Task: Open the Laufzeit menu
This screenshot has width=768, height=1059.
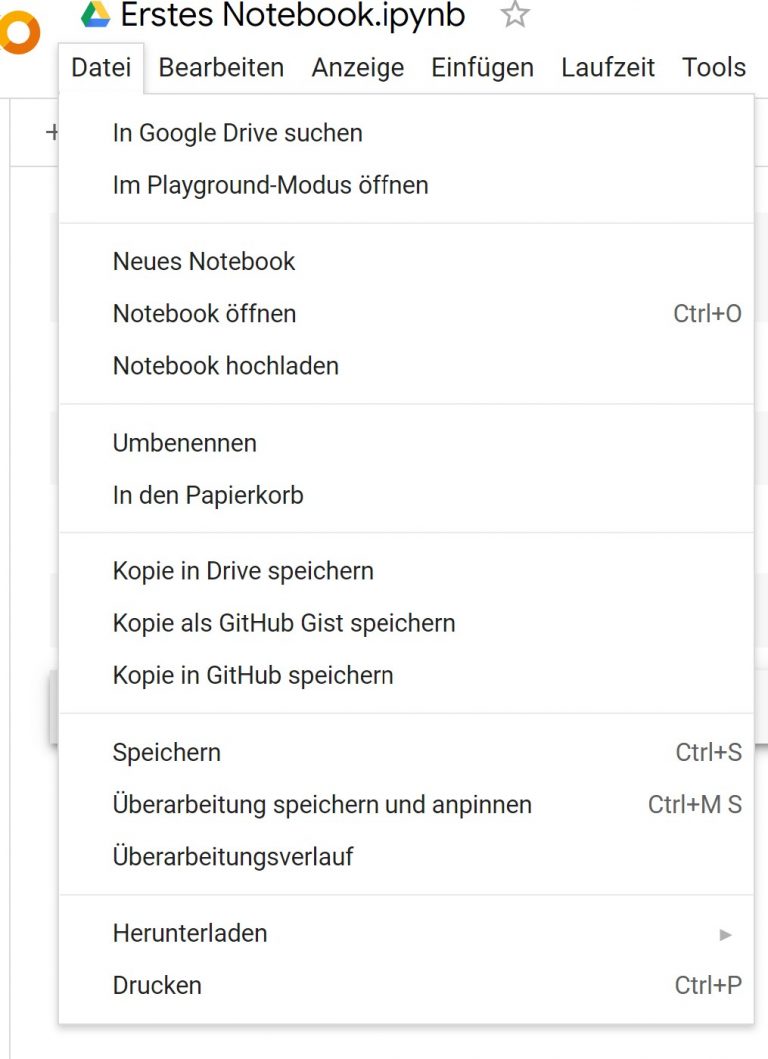Action: pos(607,67)
